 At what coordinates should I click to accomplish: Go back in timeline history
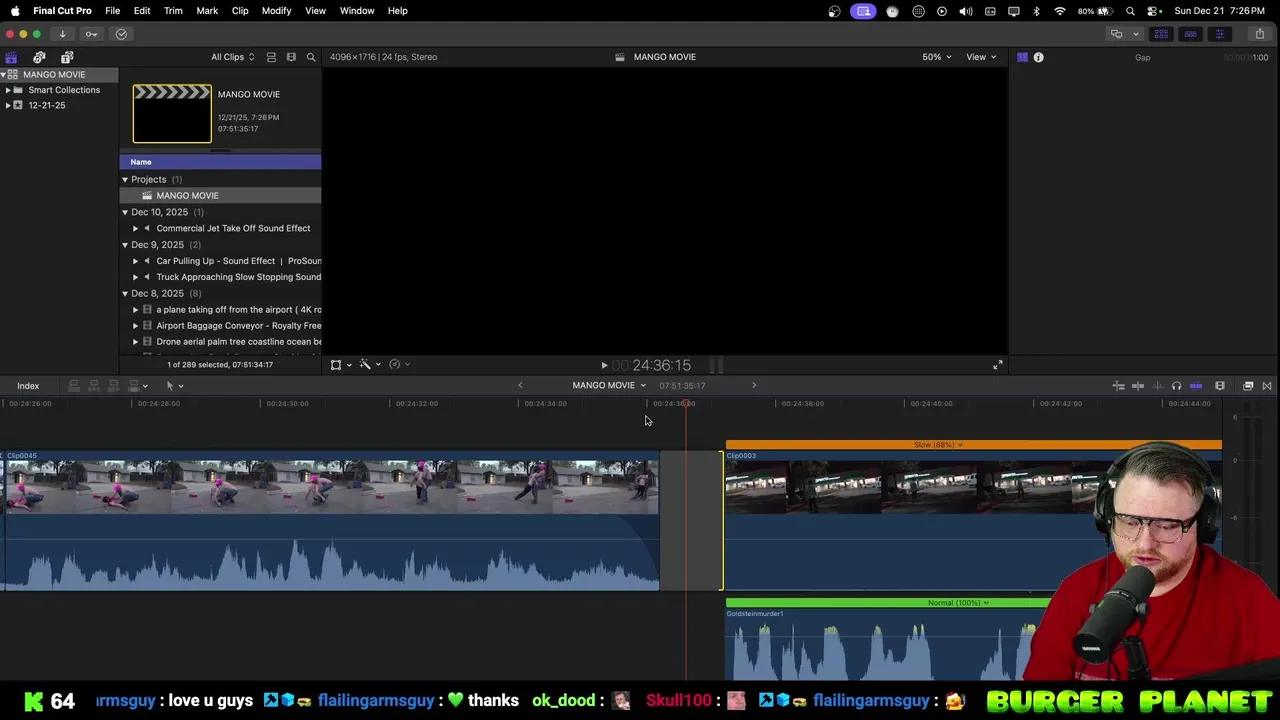(520, 385)
